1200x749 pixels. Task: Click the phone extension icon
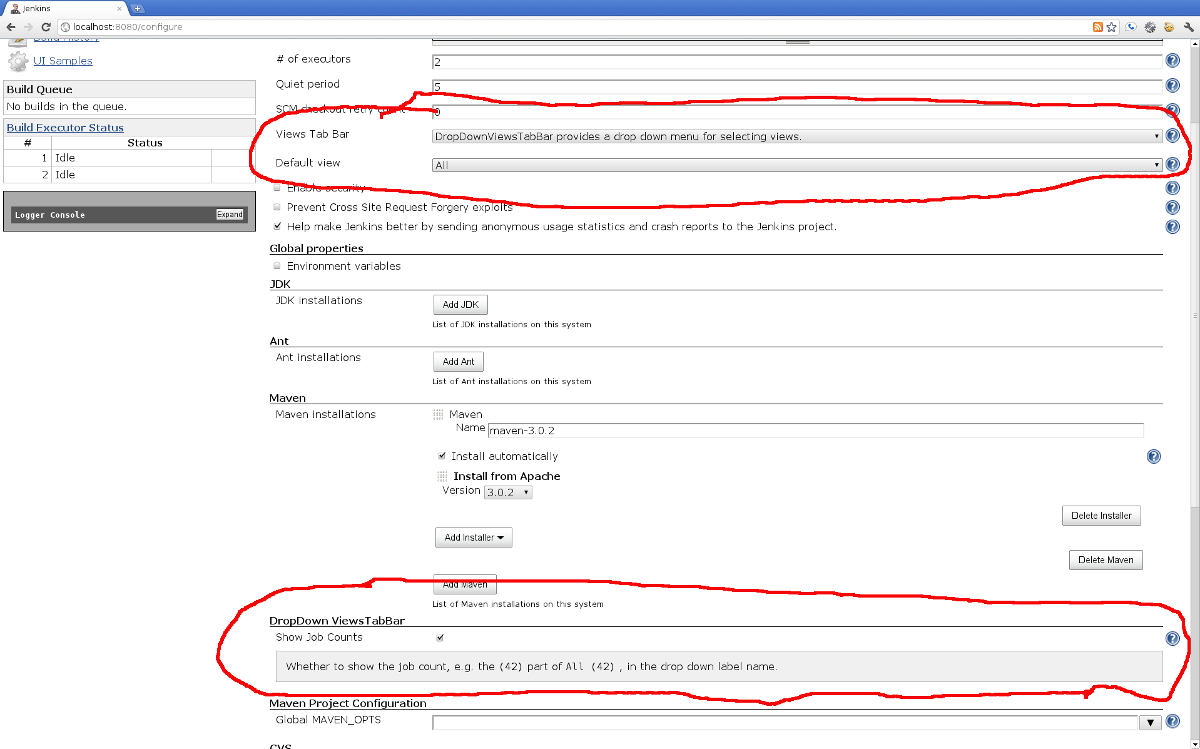(1131, 27)
